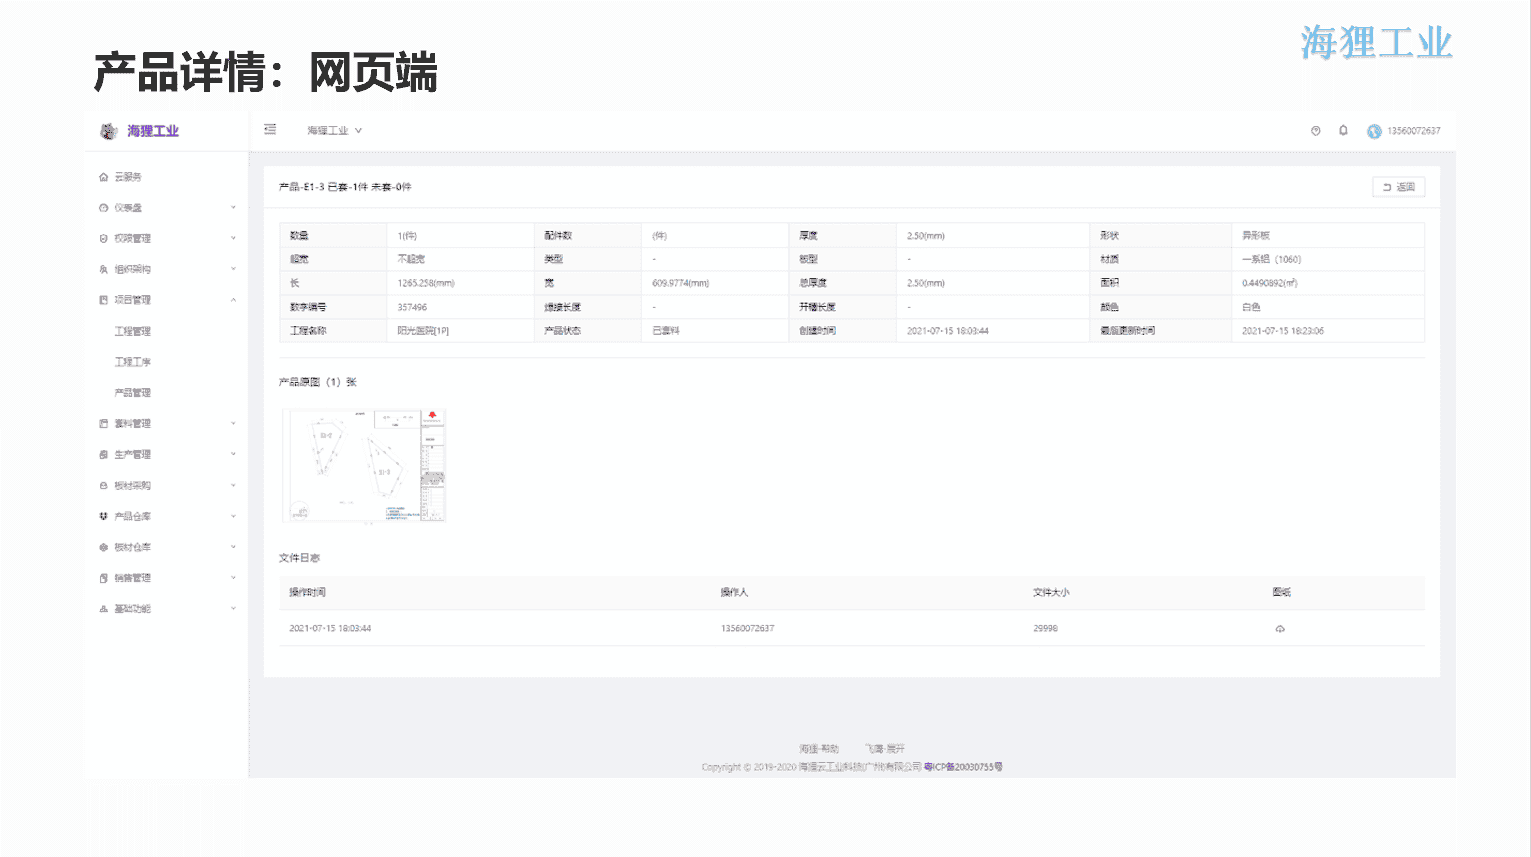Expand the 板材仓库 menu chevron
The height and width of the screenshot is (857, 1531).
click(233, 547)
